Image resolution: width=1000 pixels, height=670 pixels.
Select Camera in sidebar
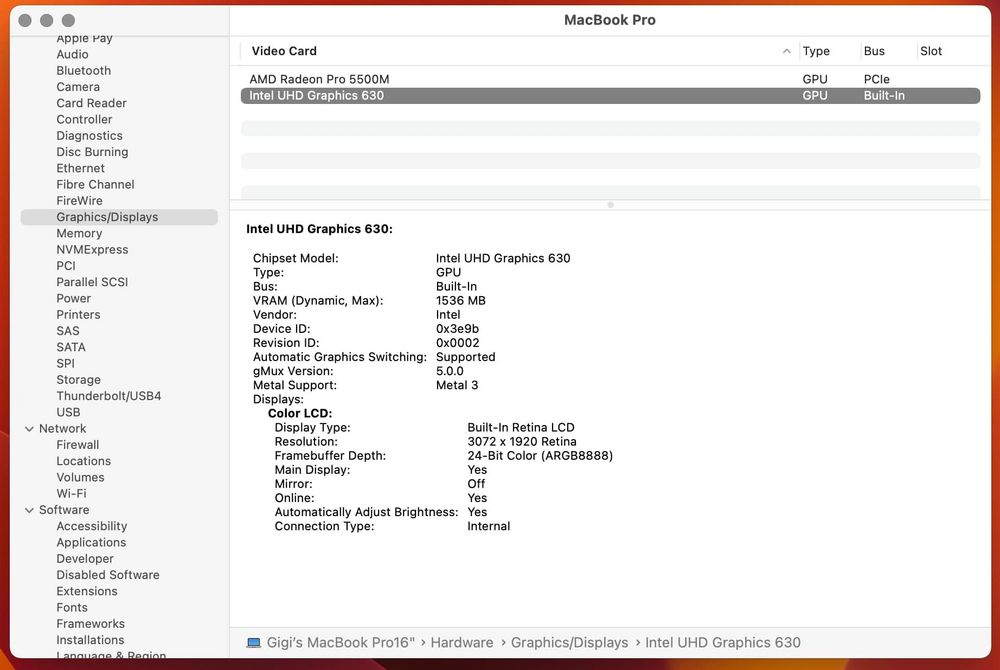point(78,87)
